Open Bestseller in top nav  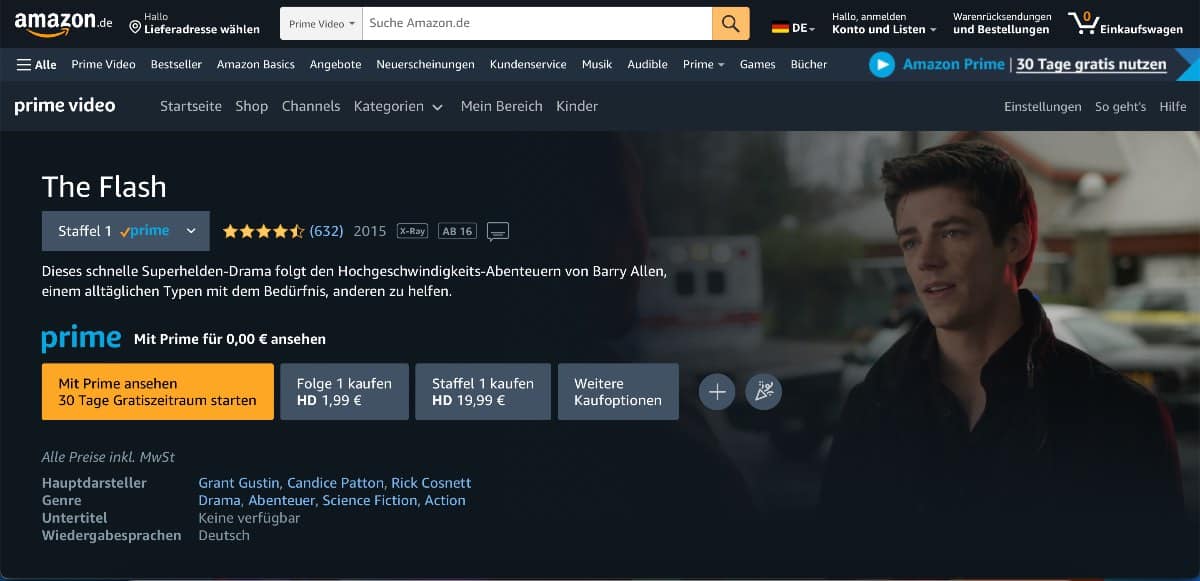point(176,64)
